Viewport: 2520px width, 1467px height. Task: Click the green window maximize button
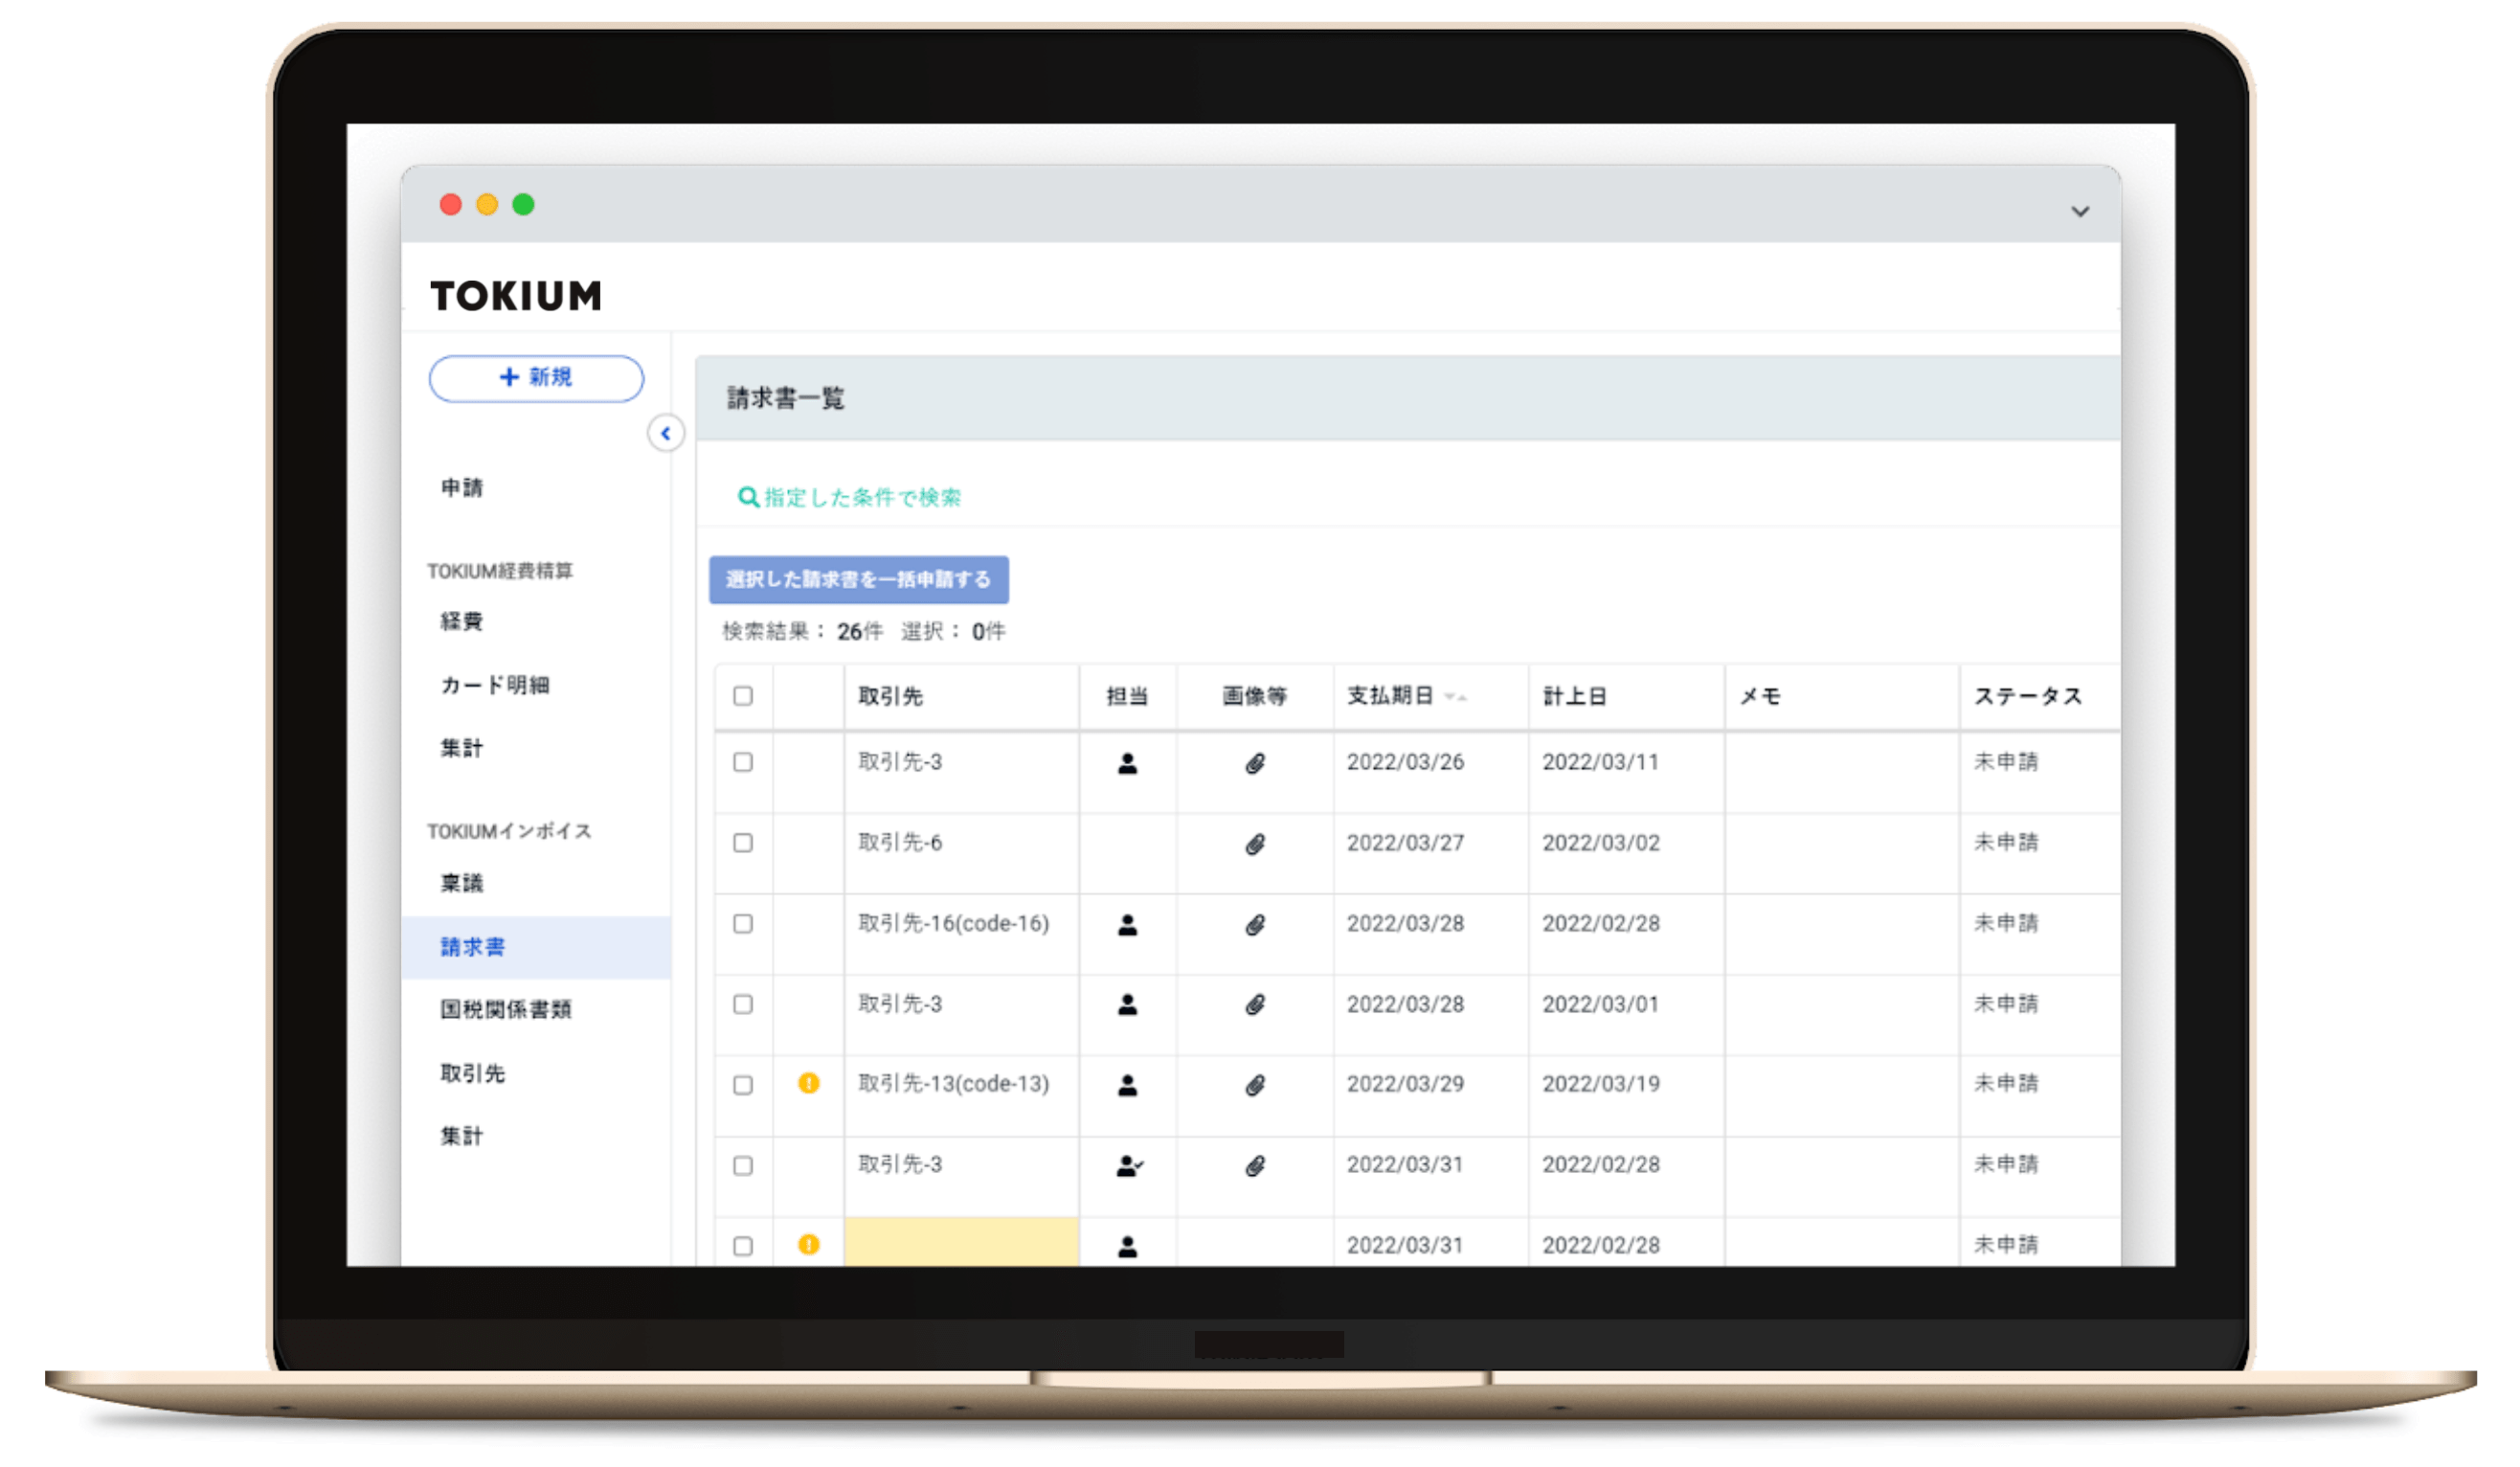[523, 204]
